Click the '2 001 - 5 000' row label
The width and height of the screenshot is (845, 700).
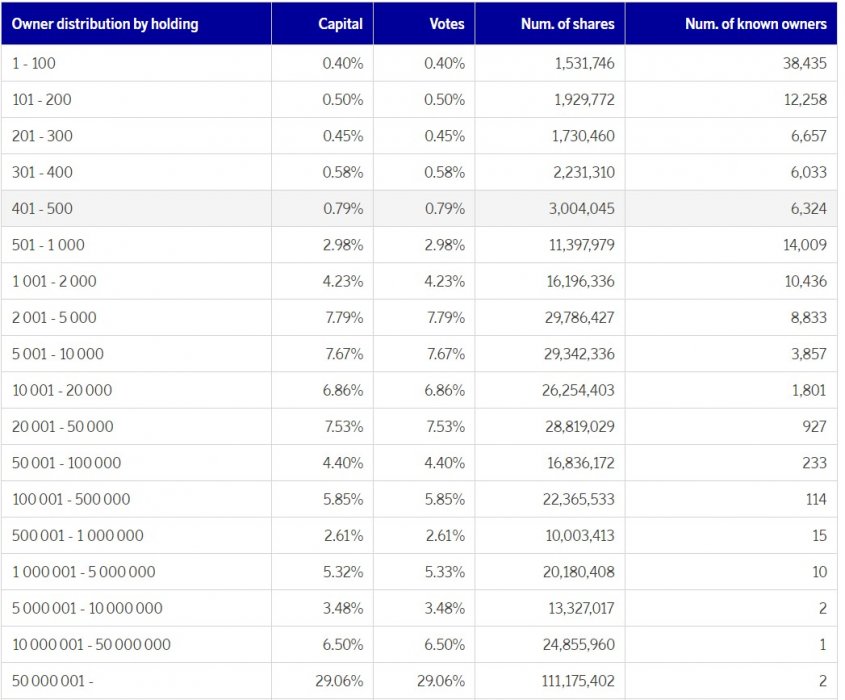pos(54,318)
